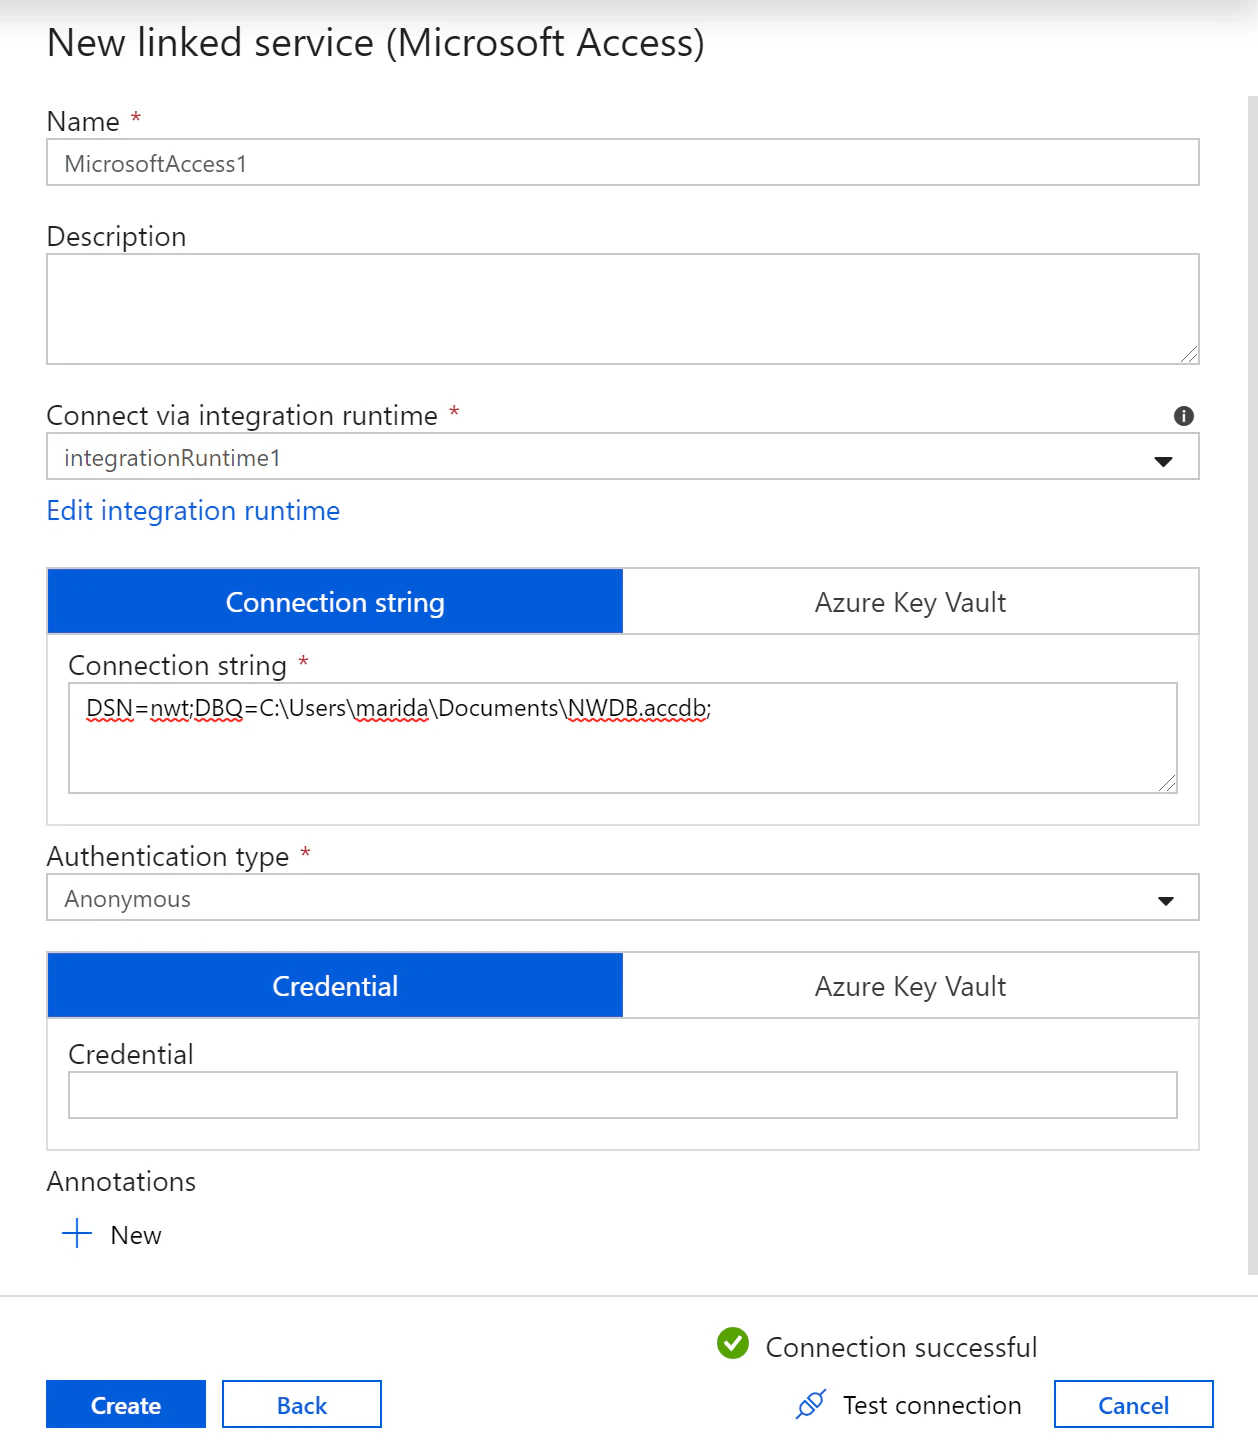Click the green Connection successful checkmark
Image resolution: width=1258 pixels, height=1454 pixels.
tap(733, 1344)
